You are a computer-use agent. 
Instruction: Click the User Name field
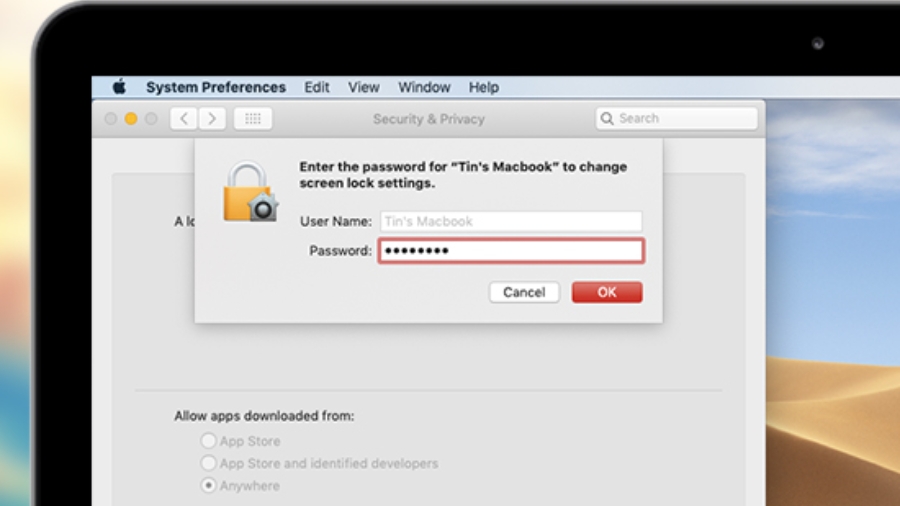(x=511, y=221)
